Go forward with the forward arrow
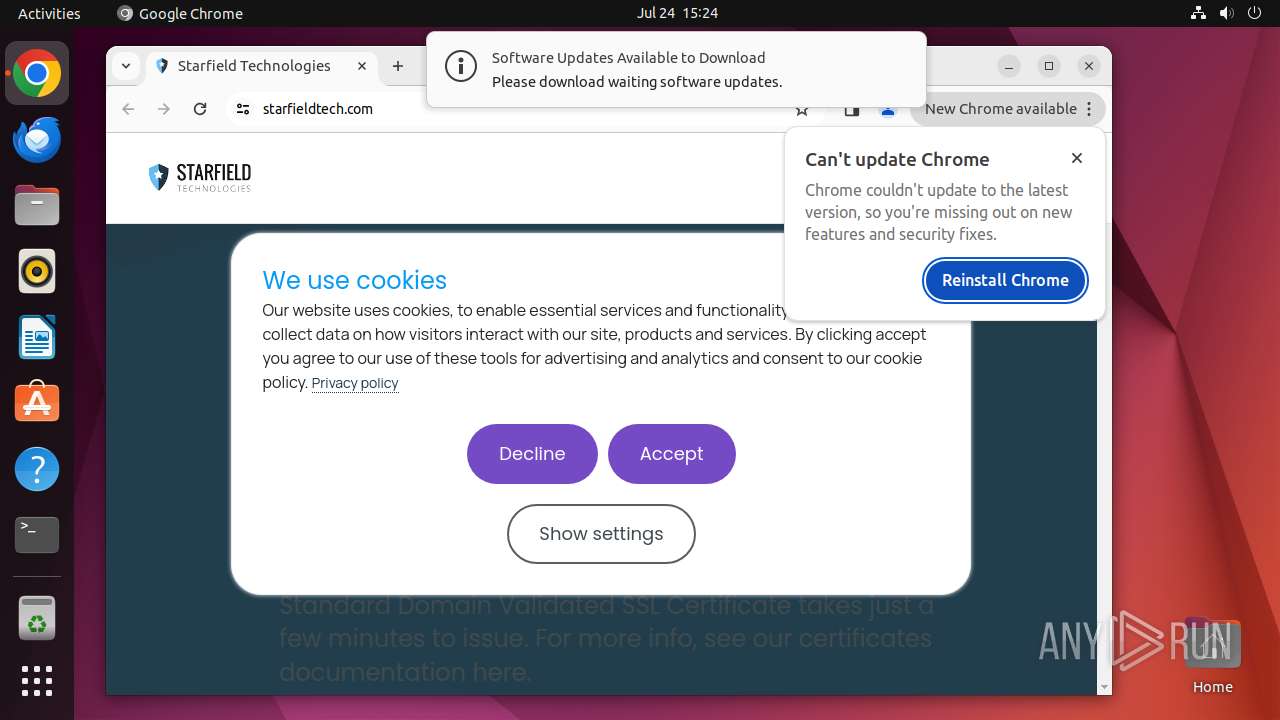The width and height of the screenshot is (1280, 720). [164, 109]
